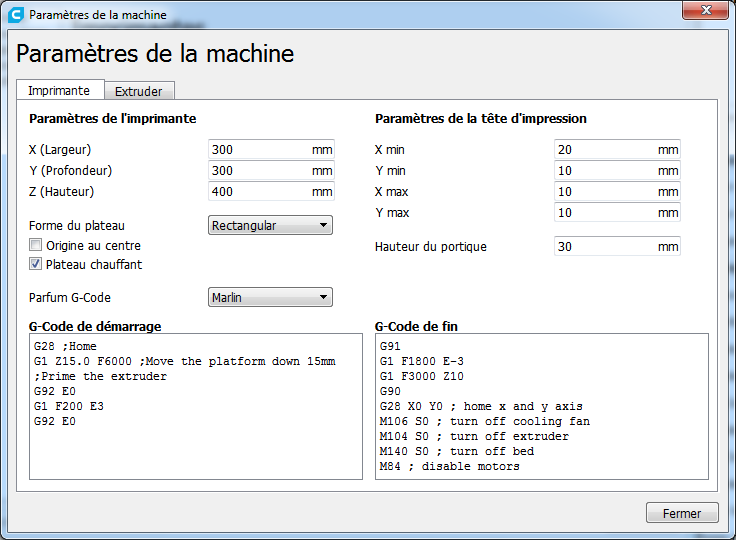Click the 'M140 S0 ; turn off bed' line
736x540 pixels.
tap(457, 451)
